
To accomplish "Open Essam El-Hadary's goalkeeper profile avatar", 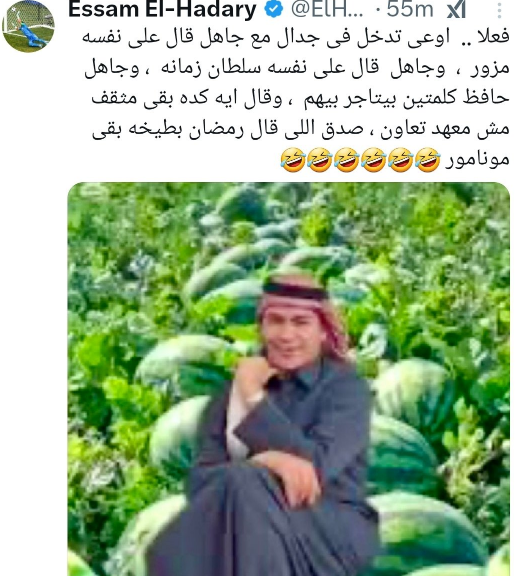I will (28, 26).
